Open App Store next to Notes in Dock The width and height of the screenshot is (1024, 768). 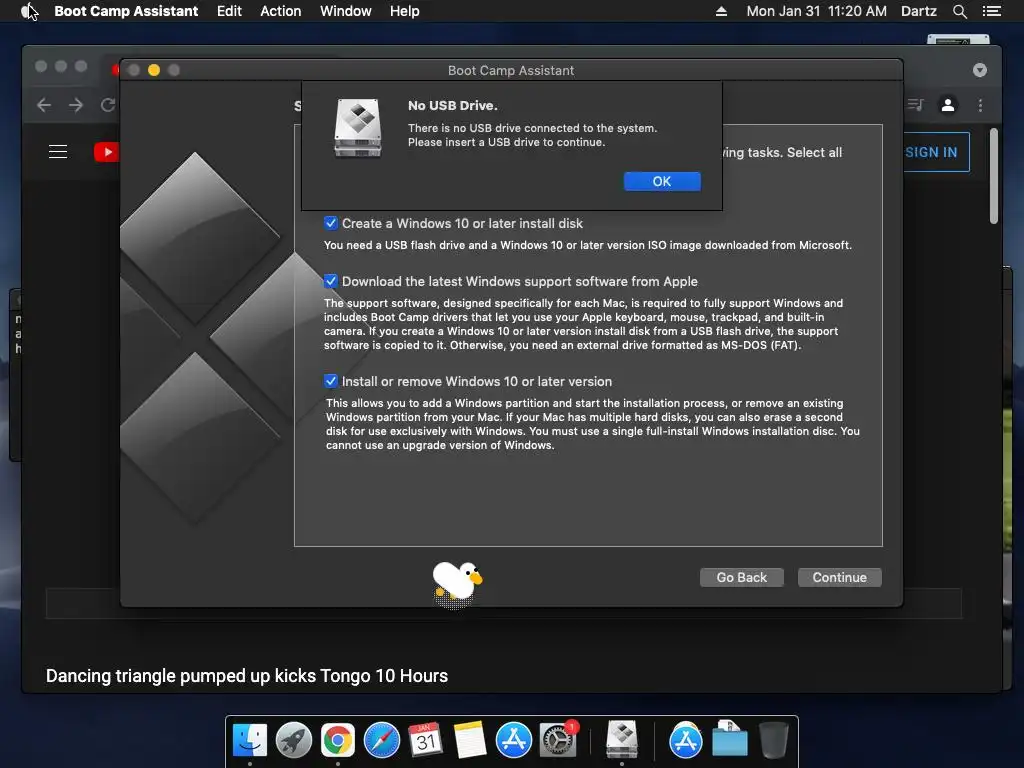click(x=513, y=740)
